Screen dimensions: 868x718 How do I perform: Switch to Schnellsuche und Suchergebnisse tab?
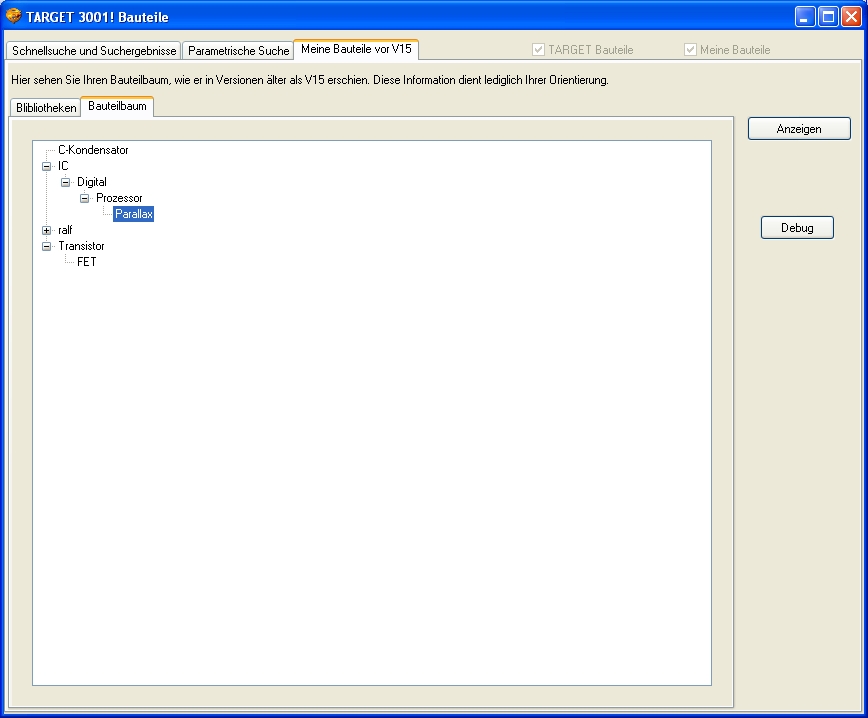click(x=94, y=50)
